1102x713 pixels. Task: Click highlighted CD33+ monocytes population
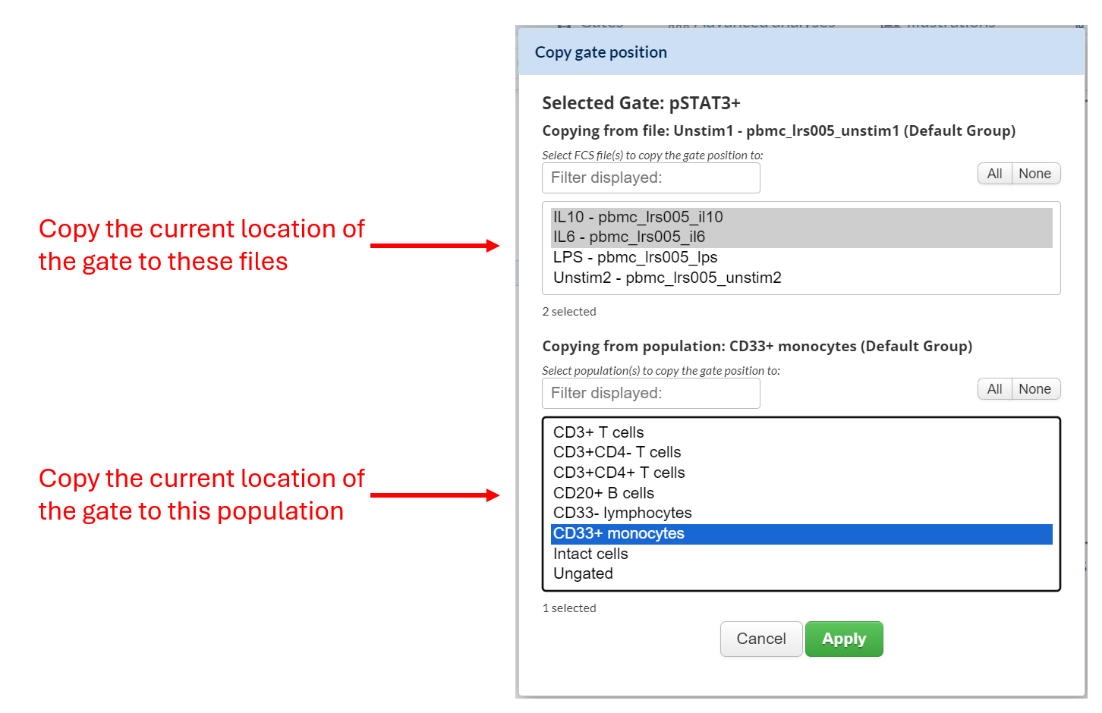[x=618, y=534]
